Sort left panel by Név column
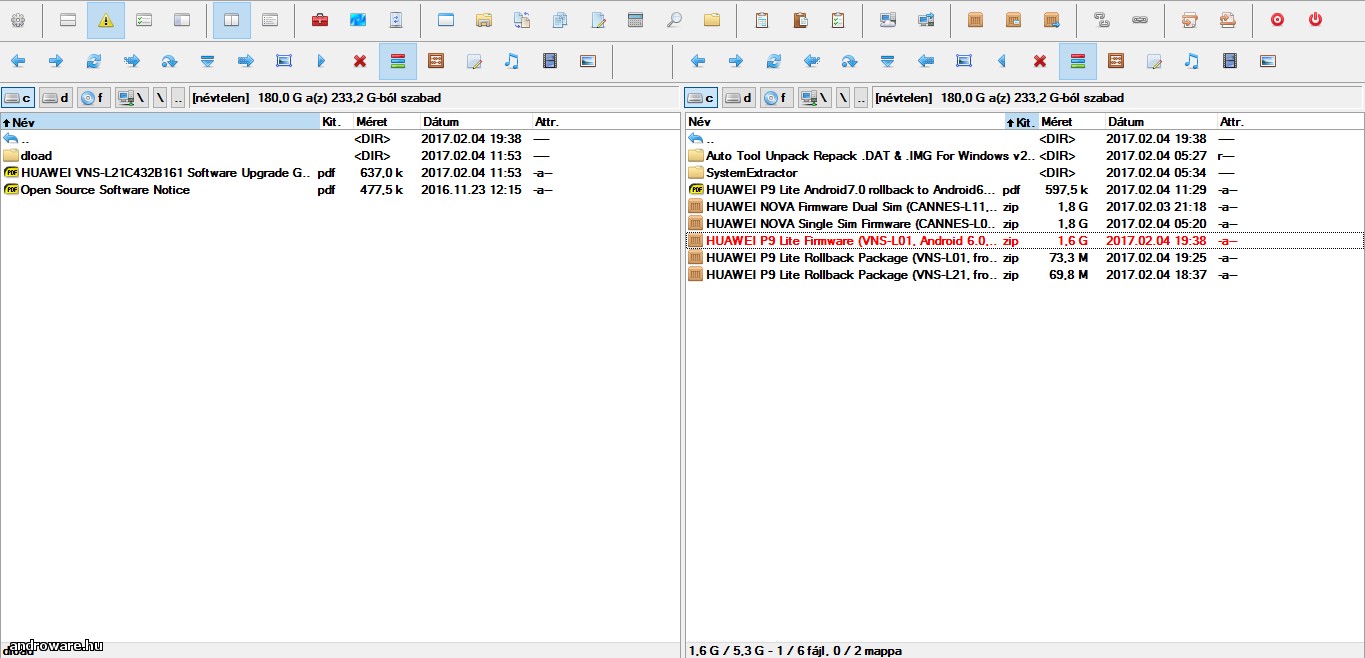Image resolution: width=1365 pixels, height=658 pixels. (160, 122)
